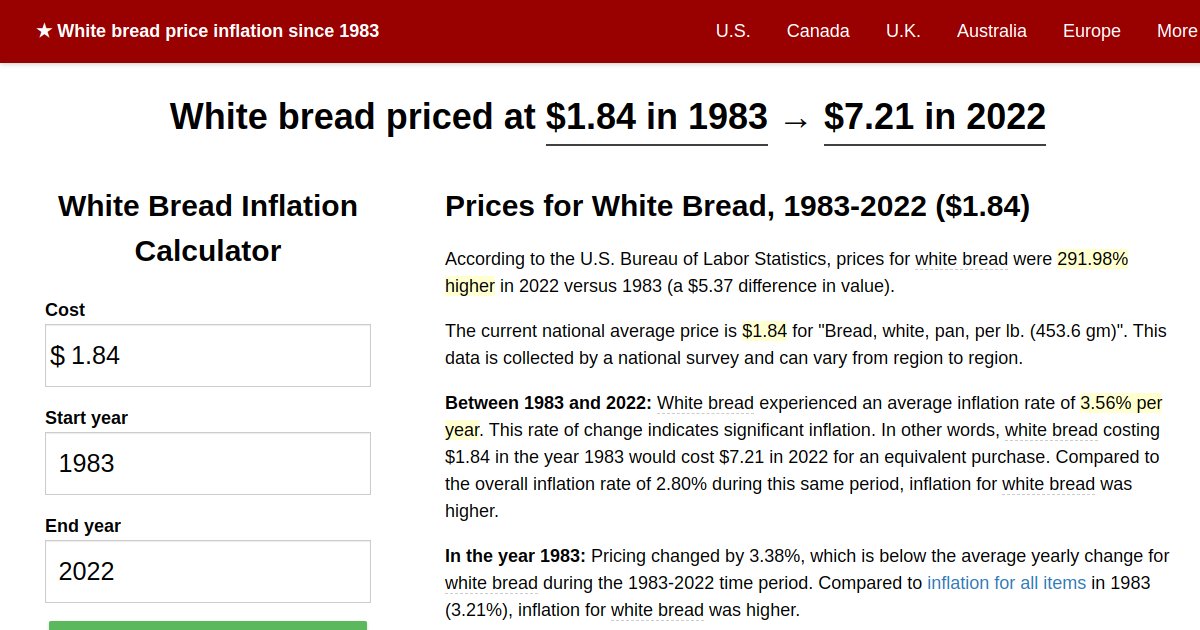Click inside the Cost input field

coord(207,355)
